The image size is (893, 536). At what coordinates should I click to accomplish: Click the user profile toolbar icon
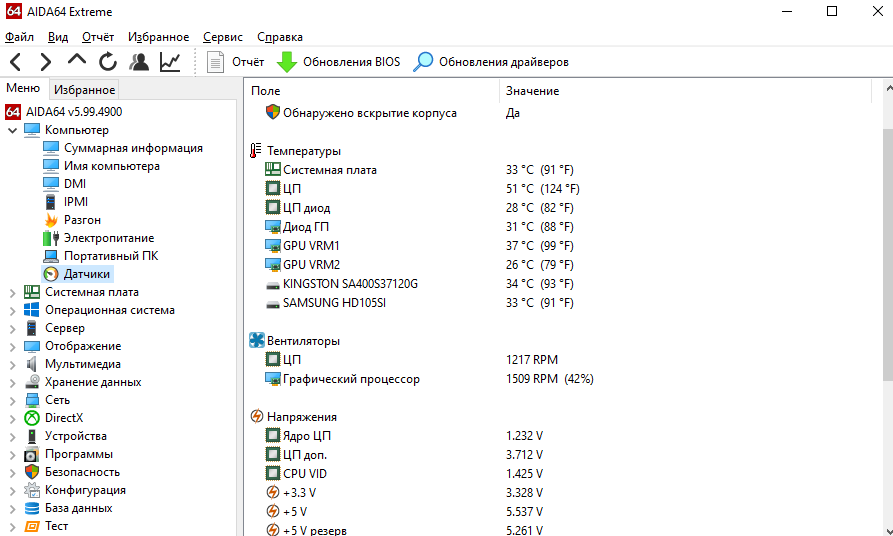click(139, 62)
